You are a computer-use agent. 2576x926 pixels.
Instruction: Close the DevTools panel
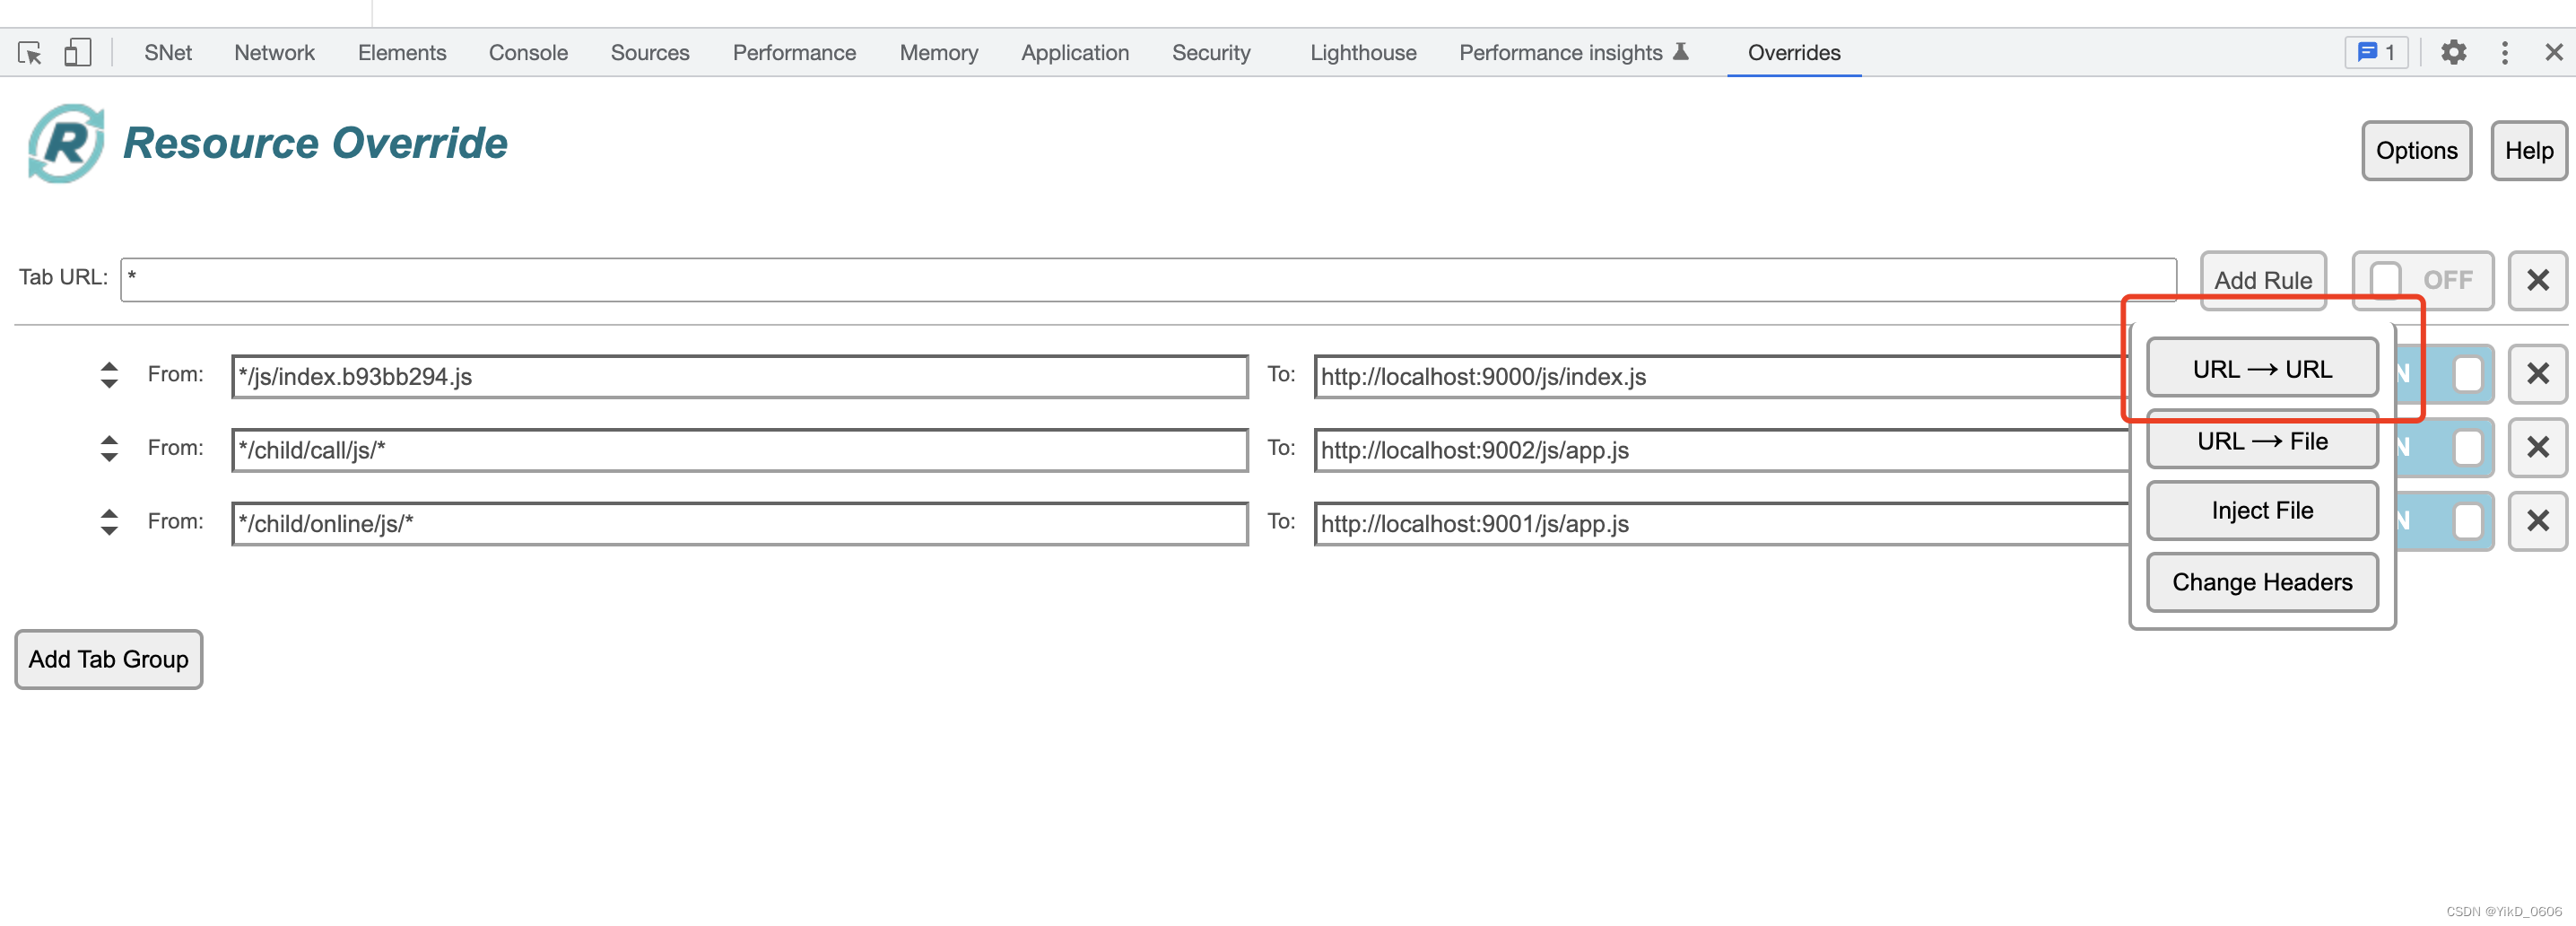click(2553, 52)
